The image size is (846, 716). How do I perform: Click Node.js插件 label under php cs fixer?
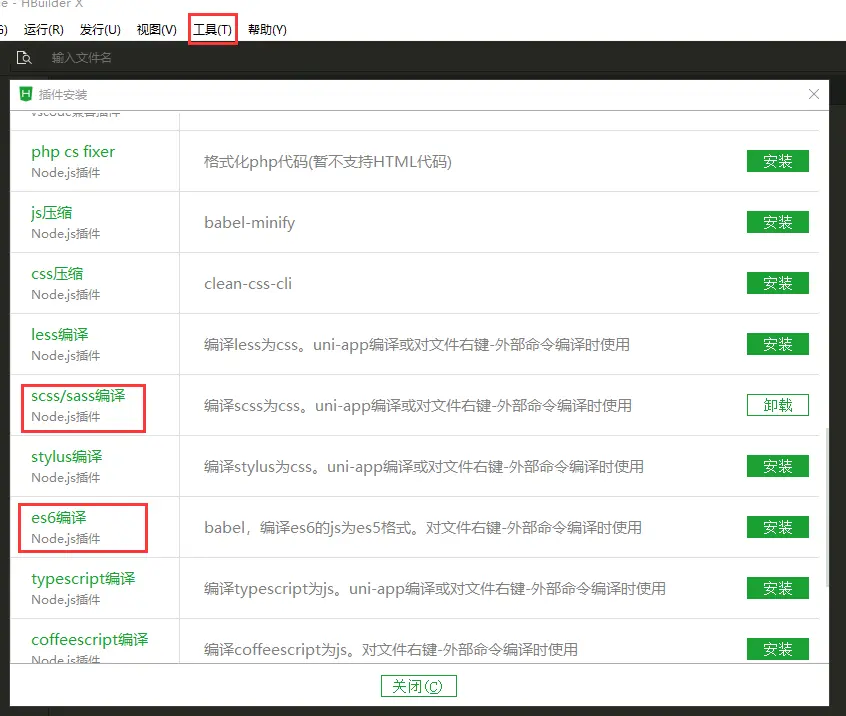[65, 173]
